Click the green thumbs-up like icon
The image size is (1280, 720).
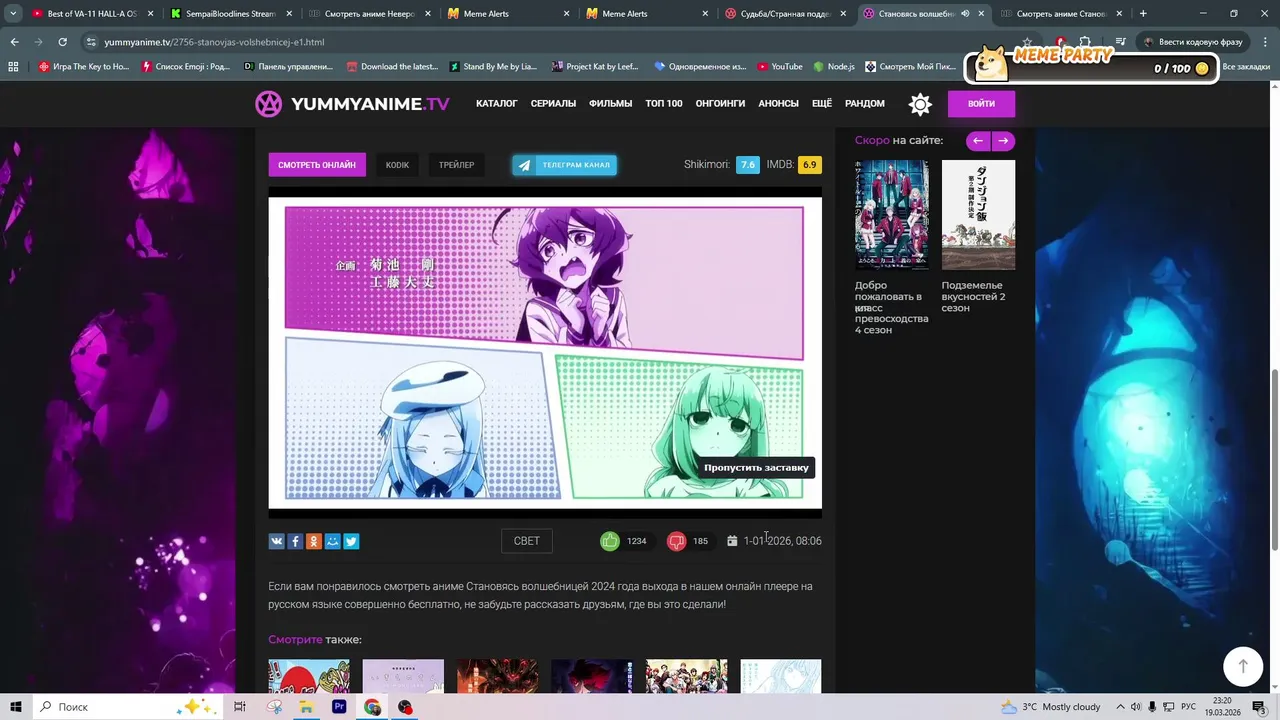tap(609, 541)
